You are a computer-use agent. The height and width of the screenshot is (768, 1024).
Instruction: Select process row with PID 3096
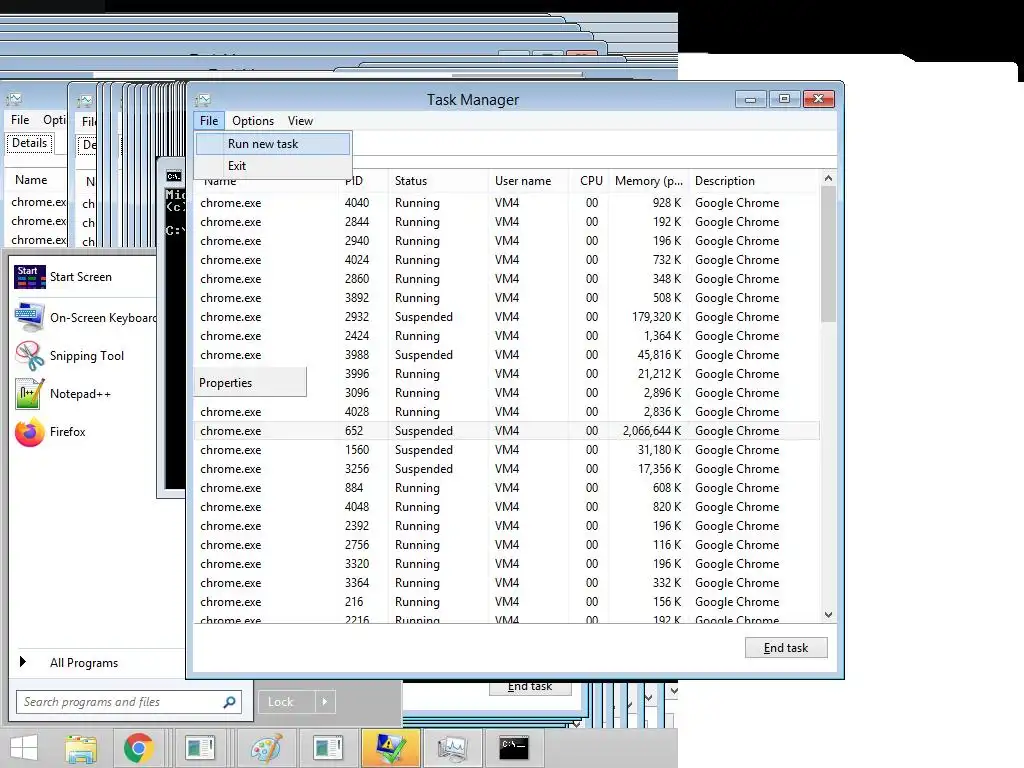tap(506, 392)
